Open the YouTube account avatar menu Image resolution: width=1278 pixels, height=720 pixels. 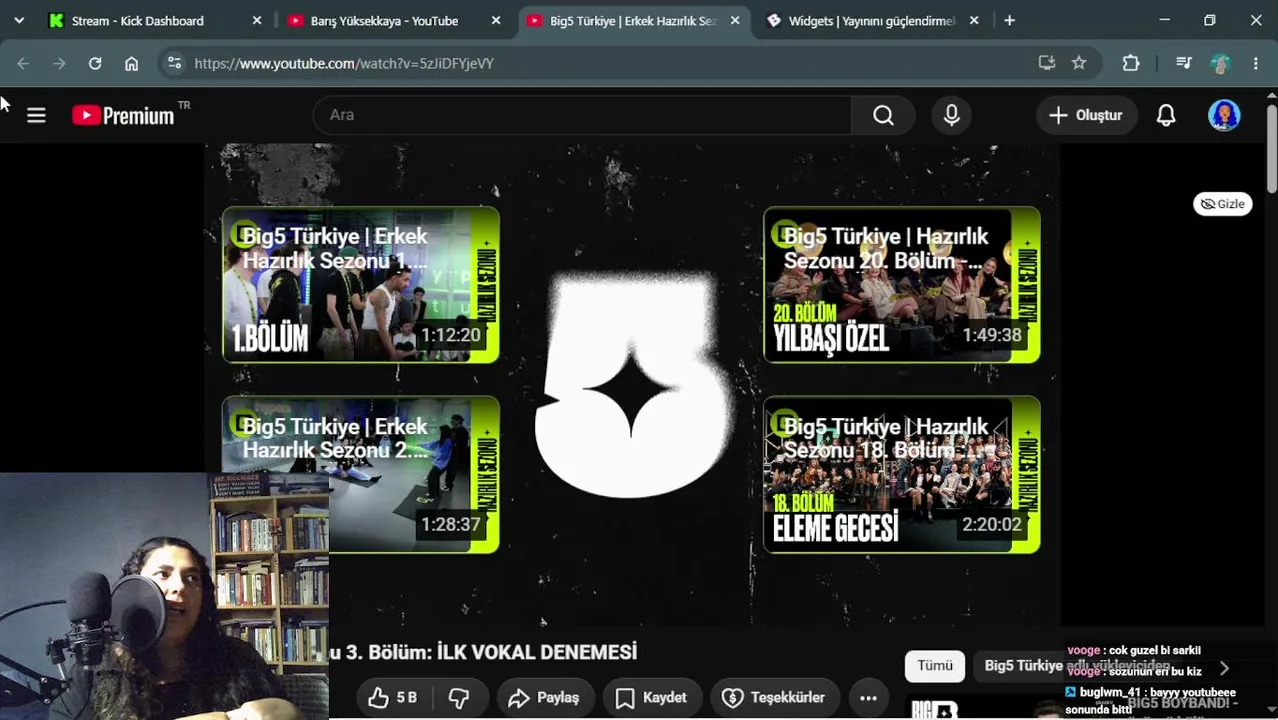click(1224, 115)
